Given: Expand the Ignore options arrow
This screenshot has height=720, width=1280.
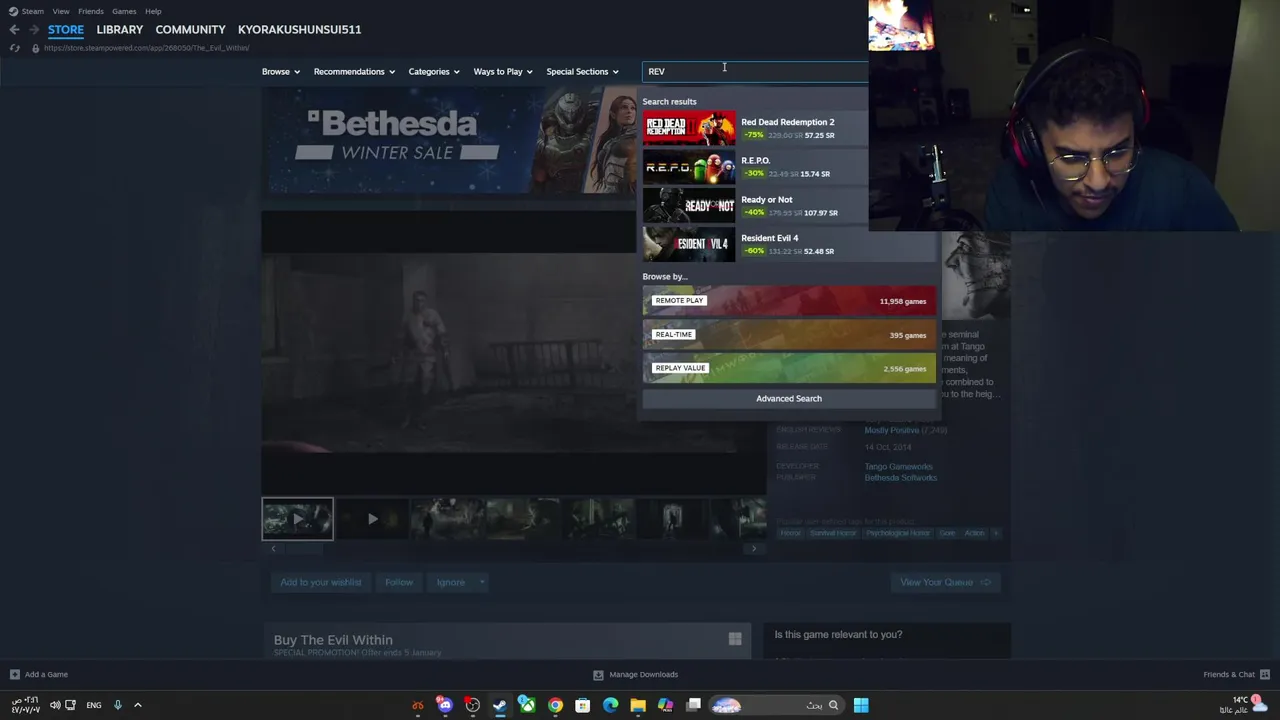Looking at the screenshot, I should tap(481, 582).
